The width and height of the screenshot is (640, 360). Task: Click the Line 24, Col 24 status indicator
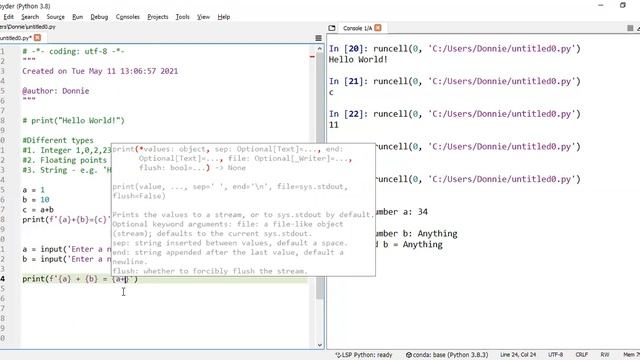(518, 355)
